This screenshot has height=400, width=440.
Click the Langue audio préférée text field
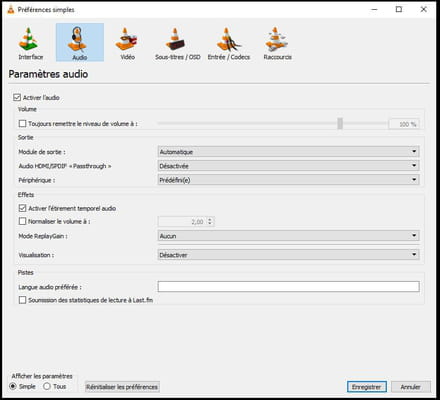[288, 287]
